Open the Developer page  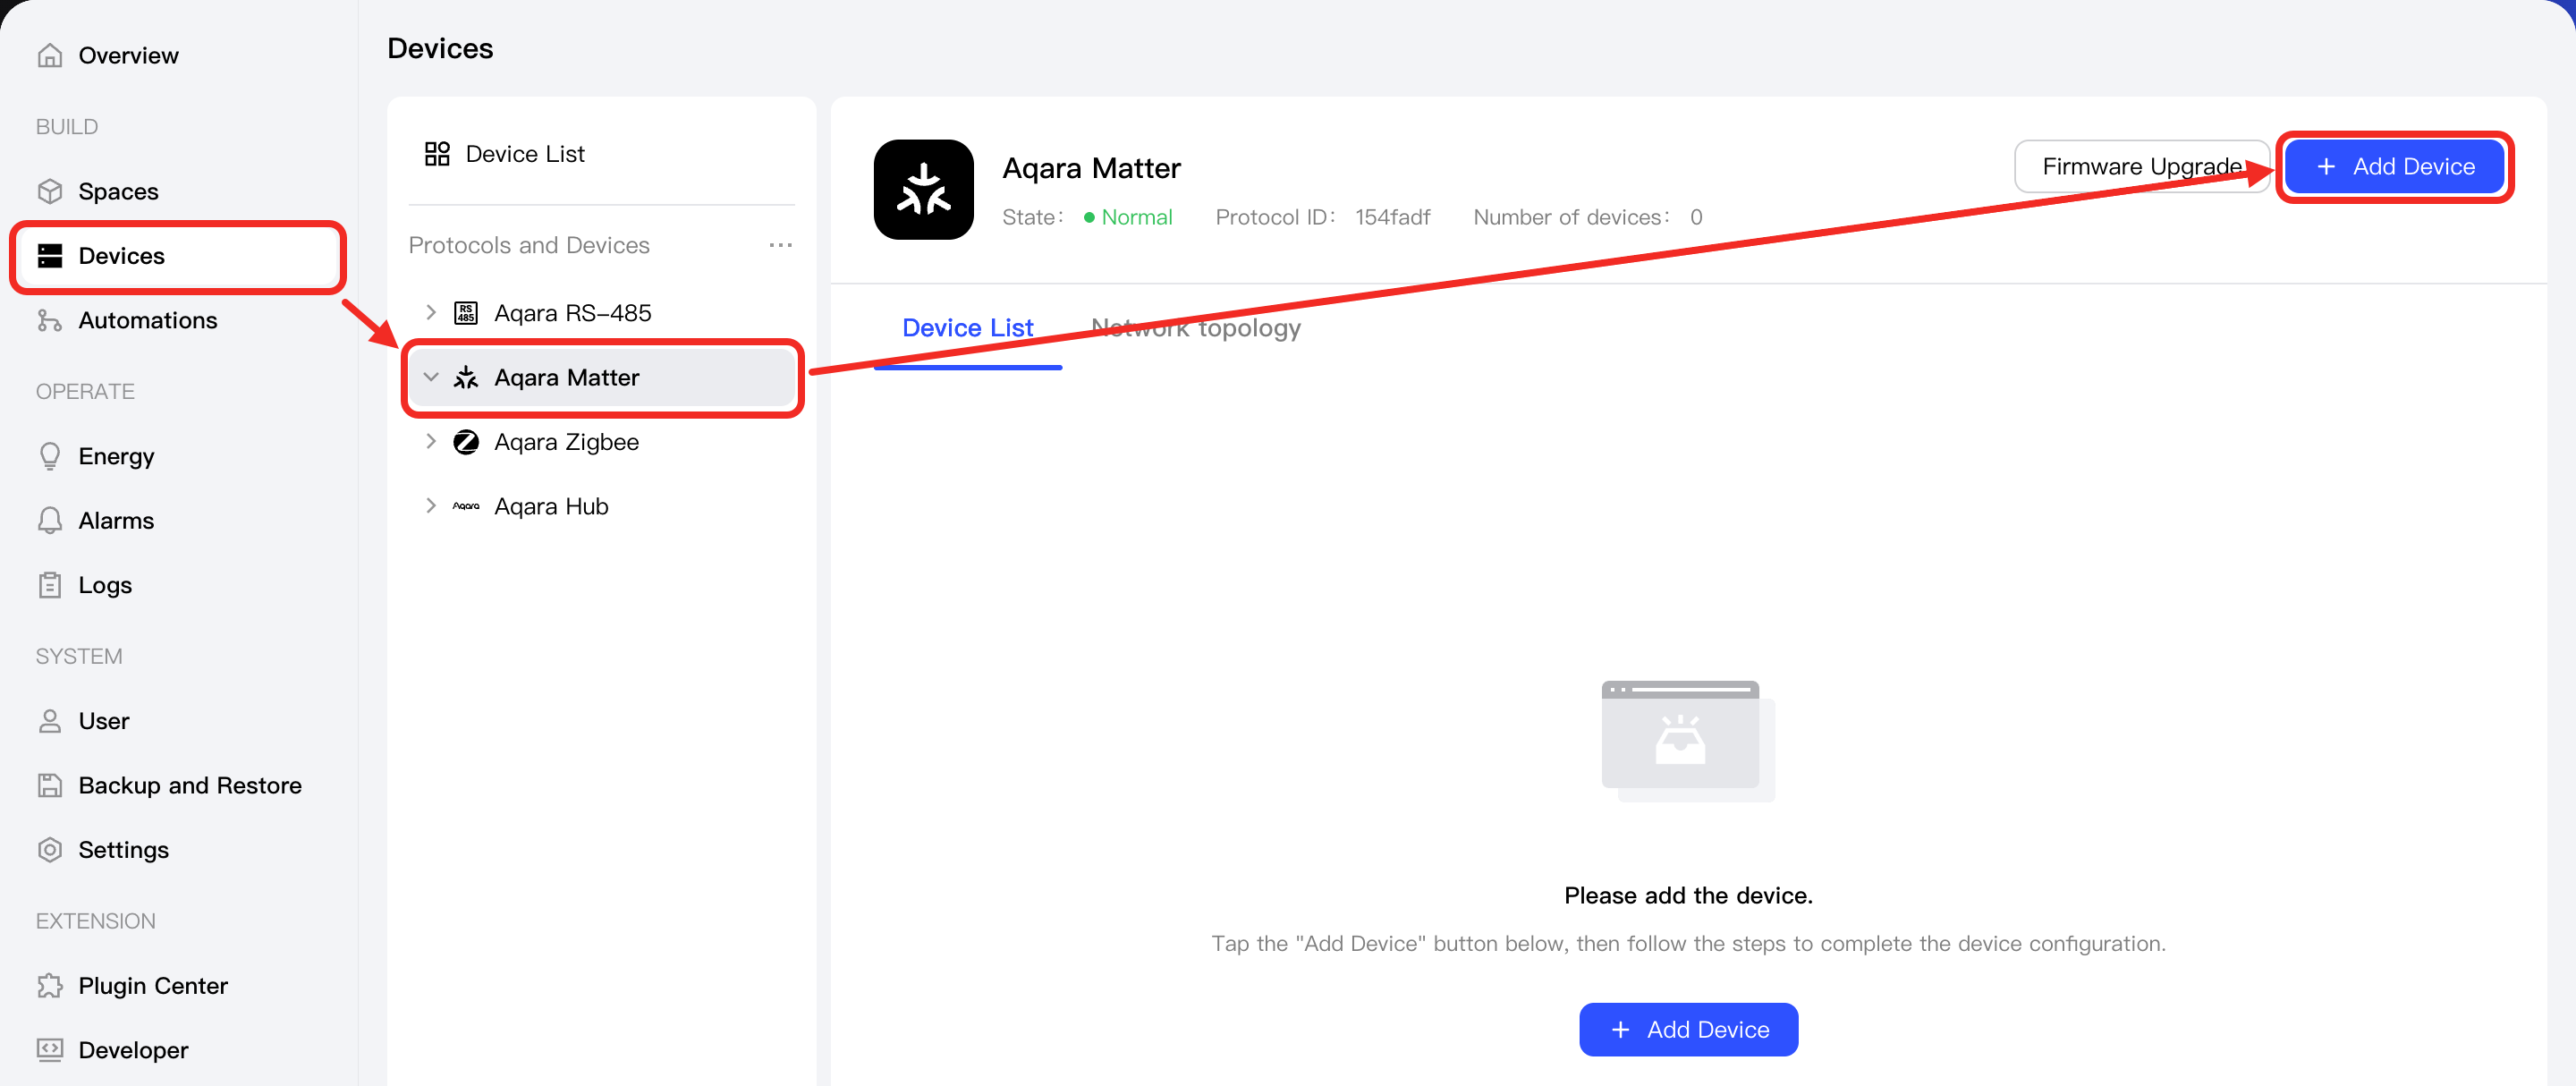[133, 1050]
